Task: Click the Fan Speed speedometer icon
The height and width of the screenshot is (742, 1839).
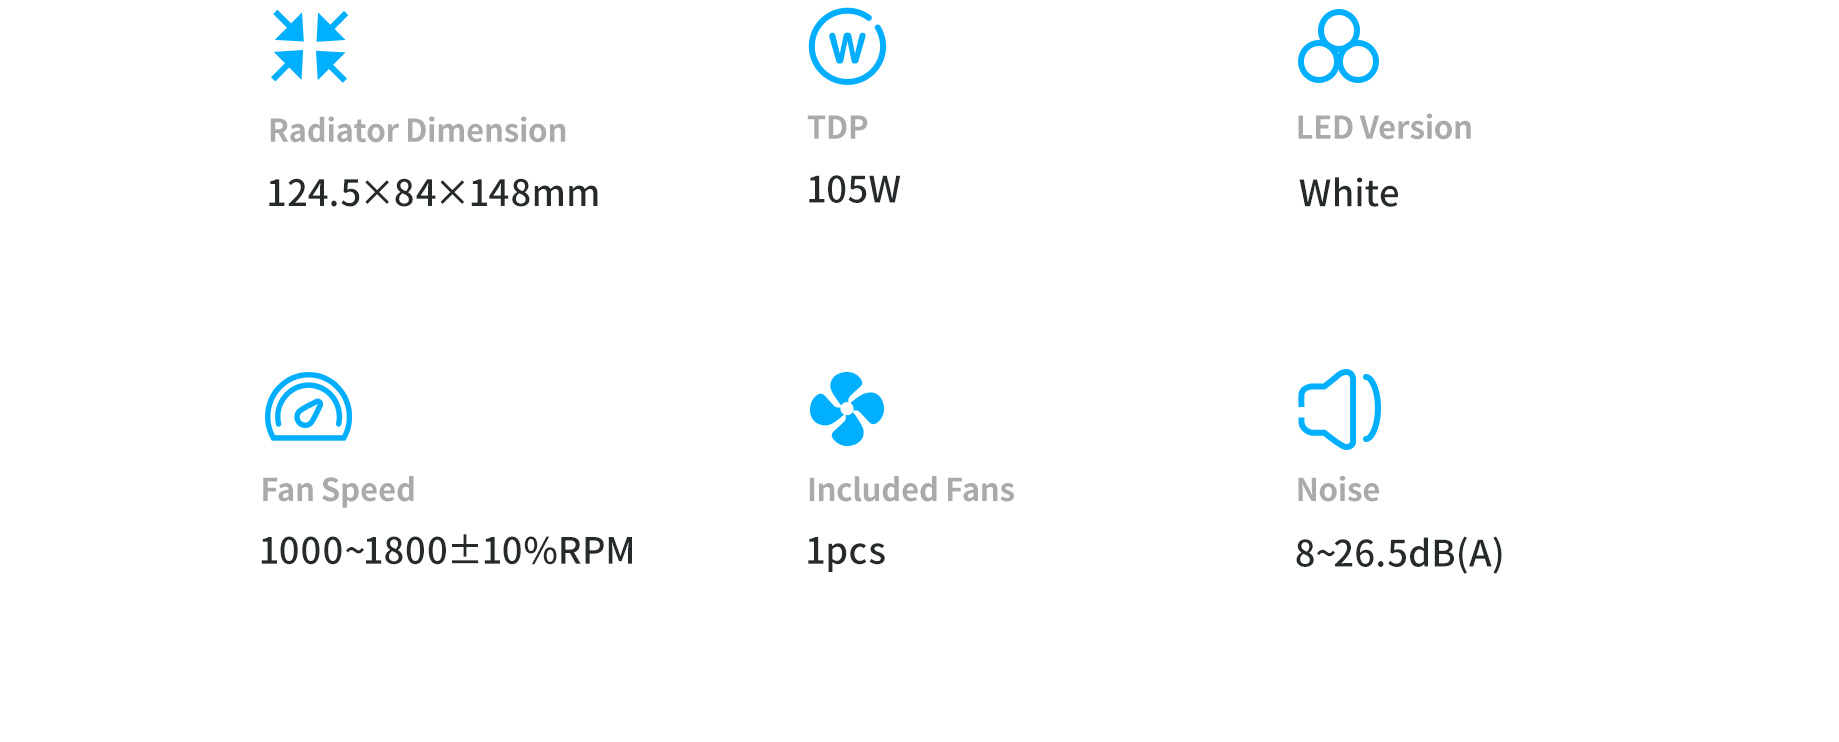Action: pos(308,407)
